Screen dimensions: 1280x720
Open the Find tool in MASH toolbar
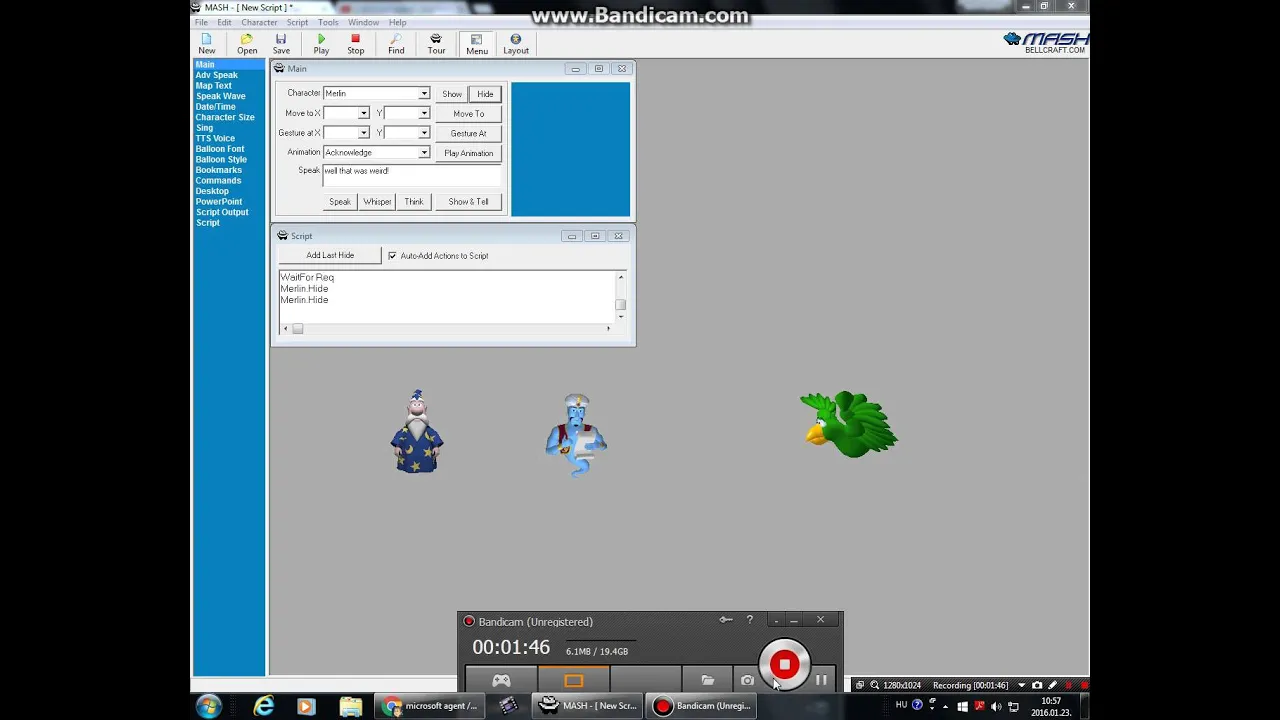pos(396,44)
